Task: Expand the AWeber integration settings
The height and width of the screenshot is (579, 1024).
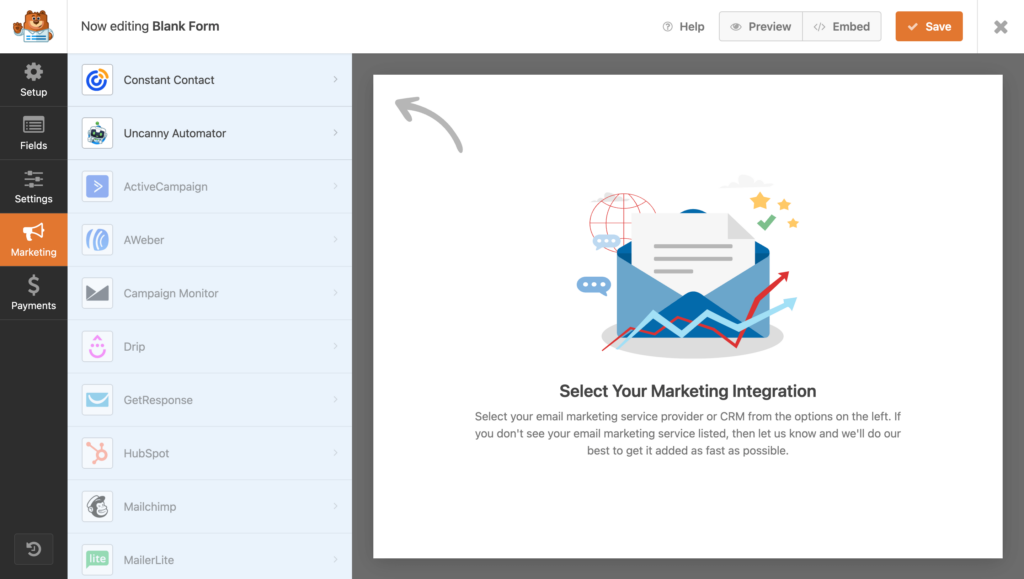Action: tap(210, 239)
